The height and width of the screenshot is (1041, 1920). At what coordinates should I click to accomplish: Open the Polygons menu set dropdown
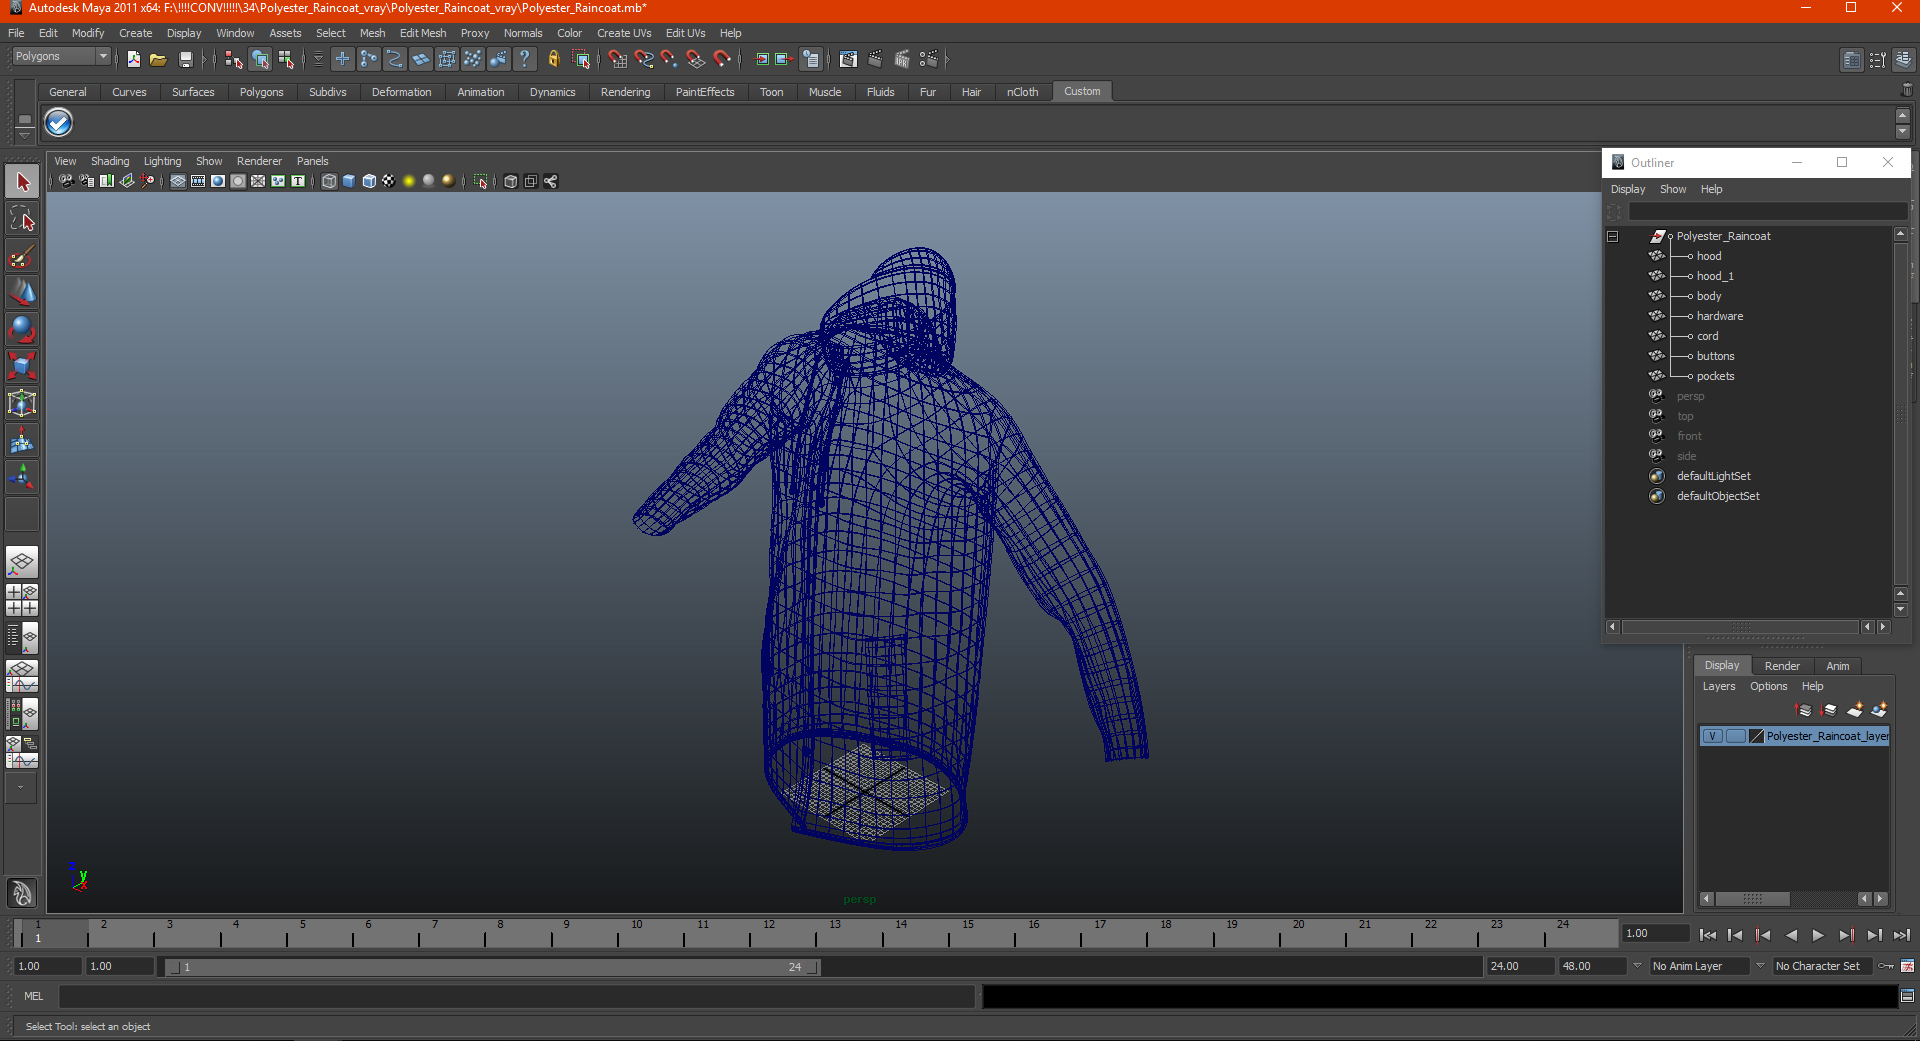102,57
